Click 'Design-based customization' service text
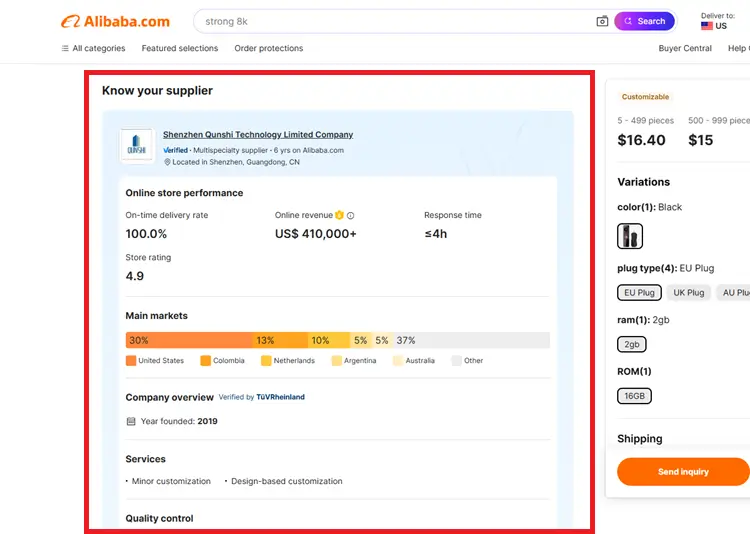 click(287, 481)
